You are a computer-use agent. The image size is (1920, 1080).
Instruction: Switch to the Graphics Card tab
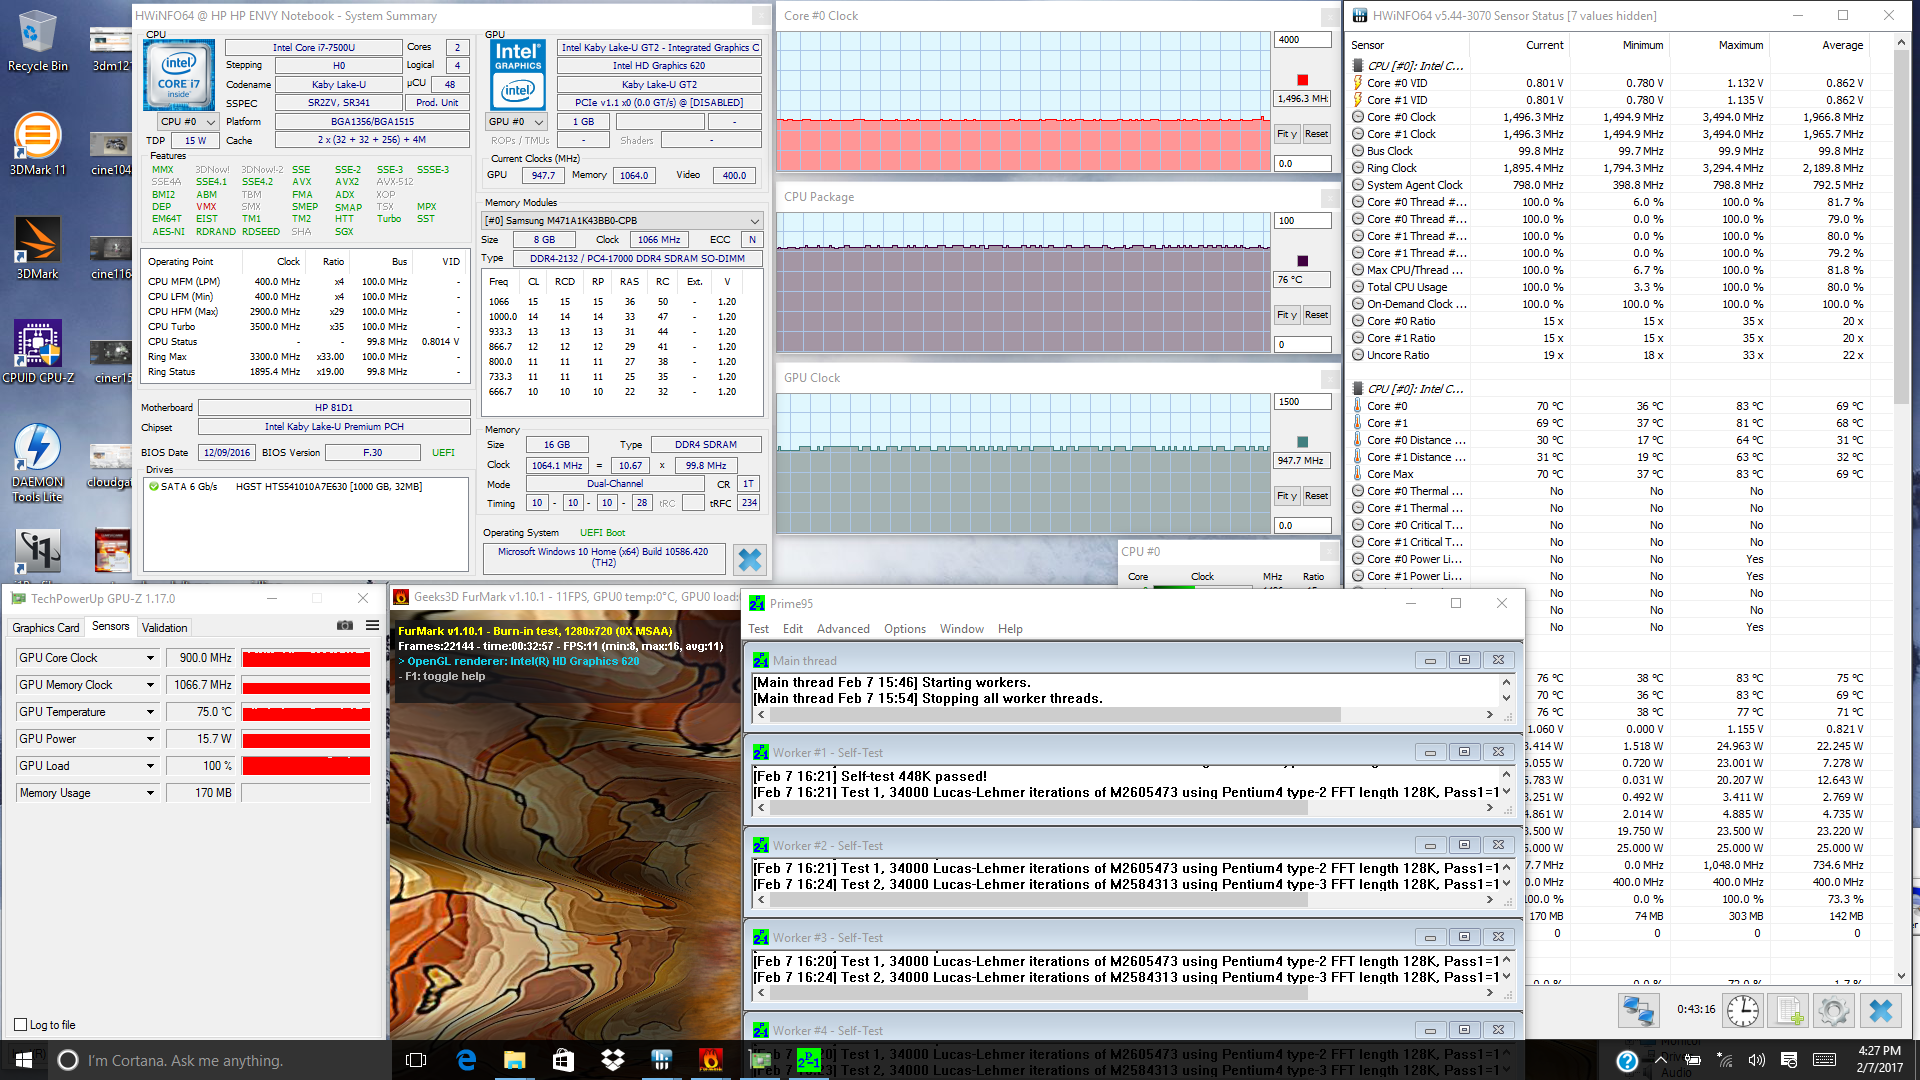pyautogui.click(x=46, y=628)
